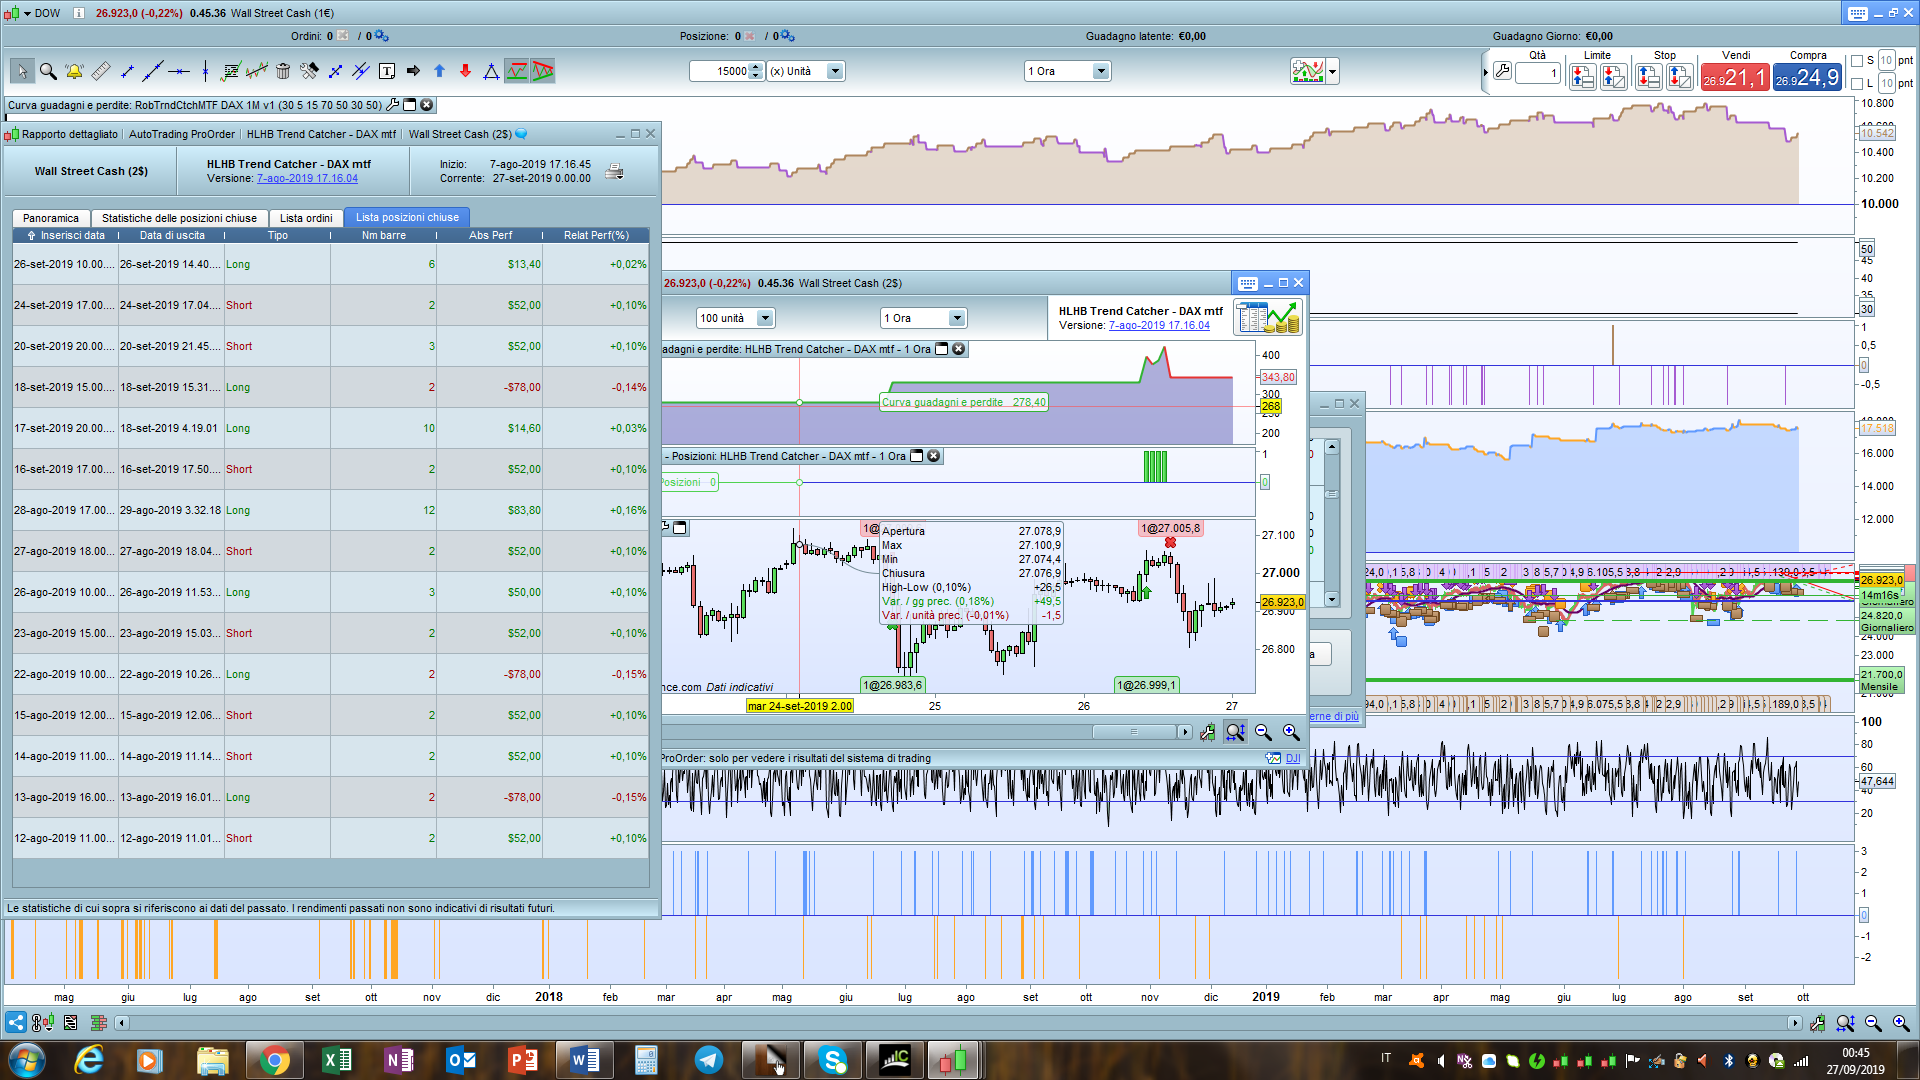Select the ruler measuring tool
The height and width of the screenshot is (1080, 1920).
101,71
